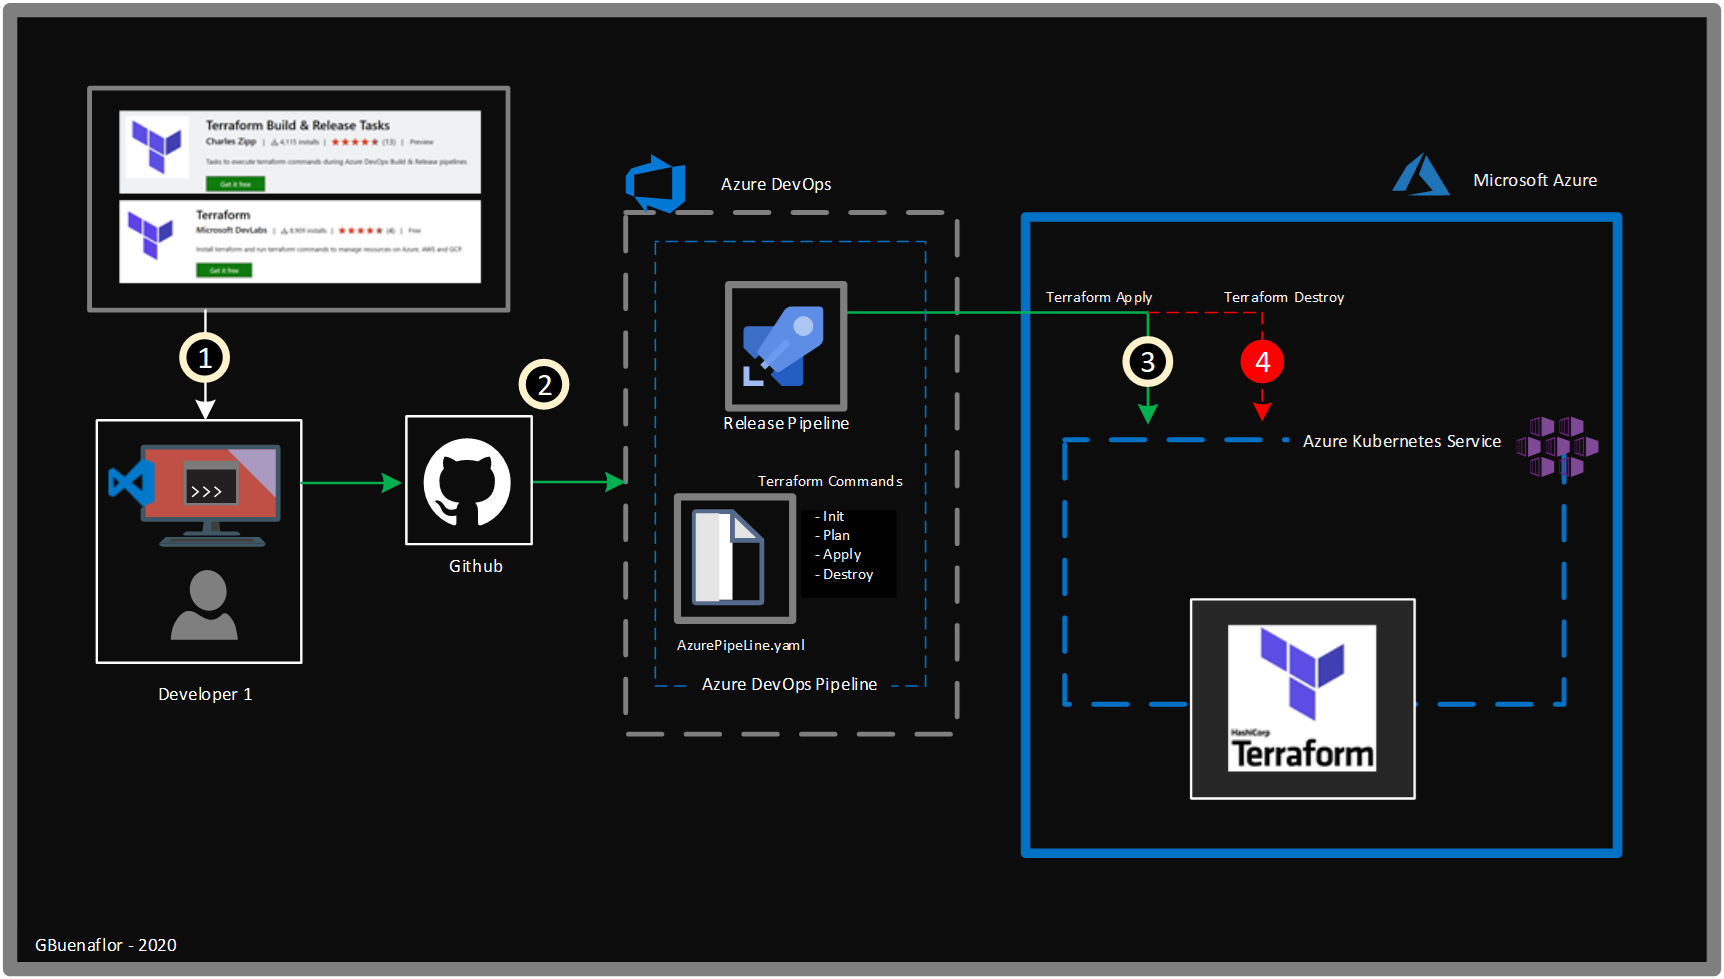Click Get it free under Microsoft DevLabs Terraform
The height and width of the screenshot is (979, 1724).
click(x=224, y=270)
